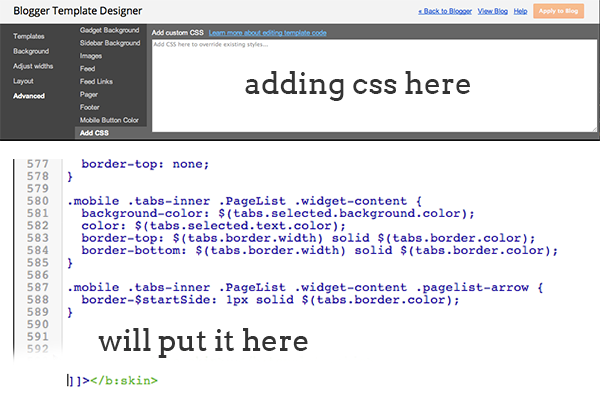Follow the Back to Blogger link

coord(445,11)
